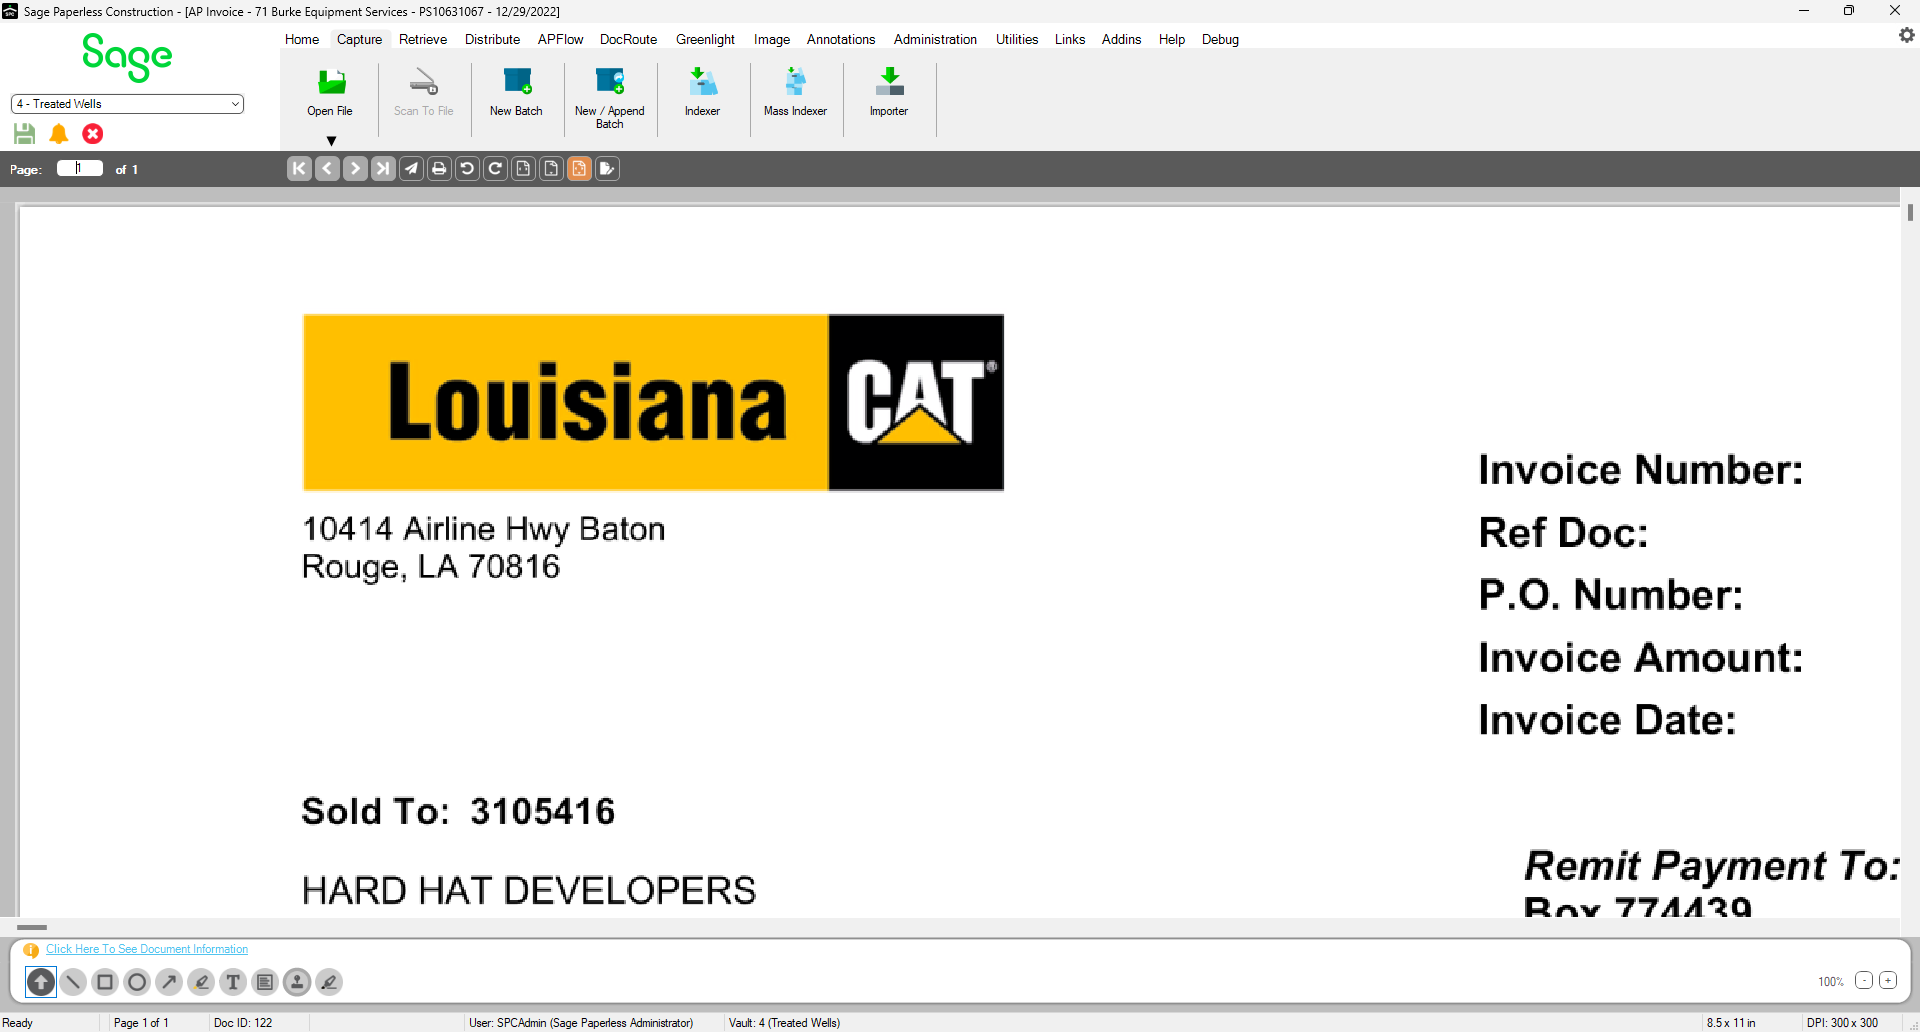Viewport: 1920px width, 1032px height.
Task: Open the DocRoute menu
Action: pos(628,39)
